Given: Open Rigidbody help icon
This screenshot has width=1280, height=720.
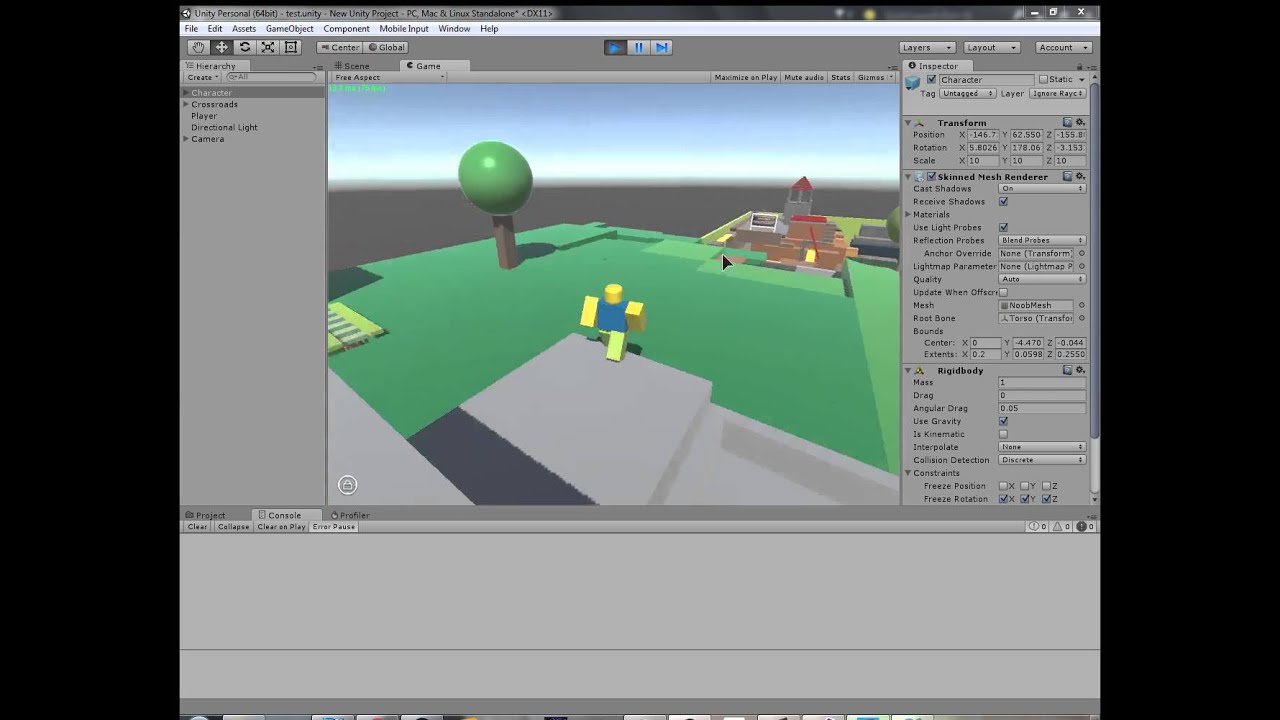Looking at the screenshot, I should point(1068,370).
